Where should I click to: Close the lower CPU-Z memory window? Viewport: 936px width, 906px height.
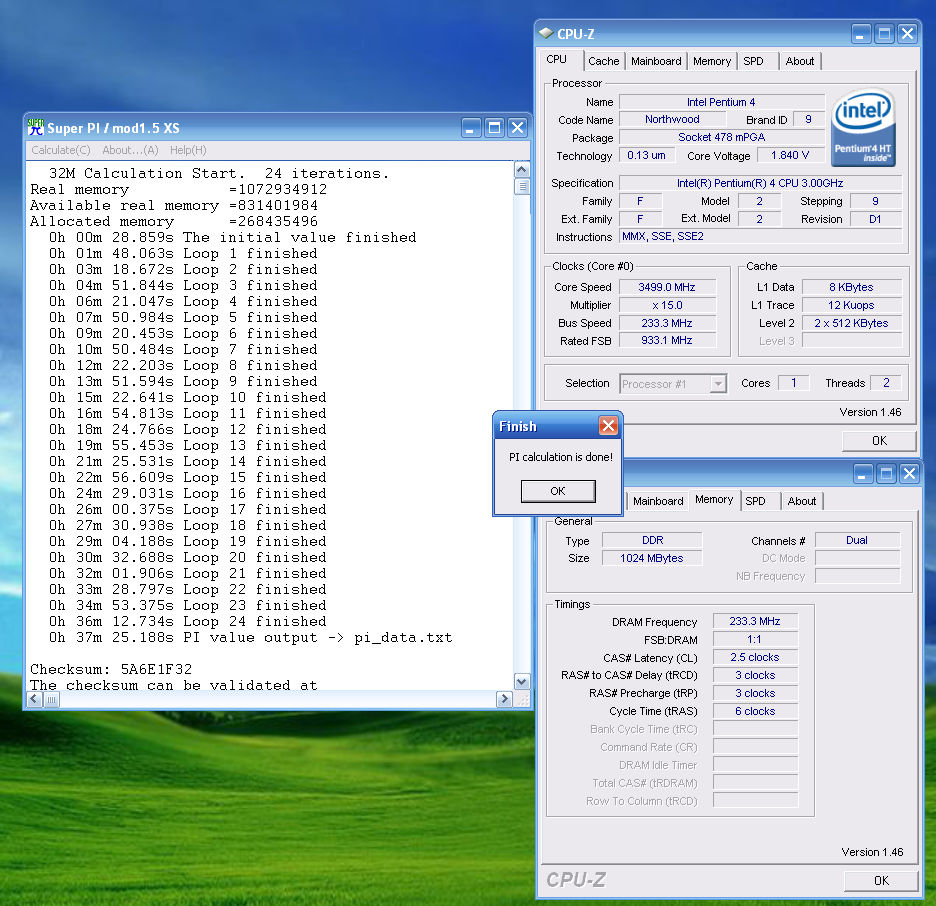click(909, 474)
